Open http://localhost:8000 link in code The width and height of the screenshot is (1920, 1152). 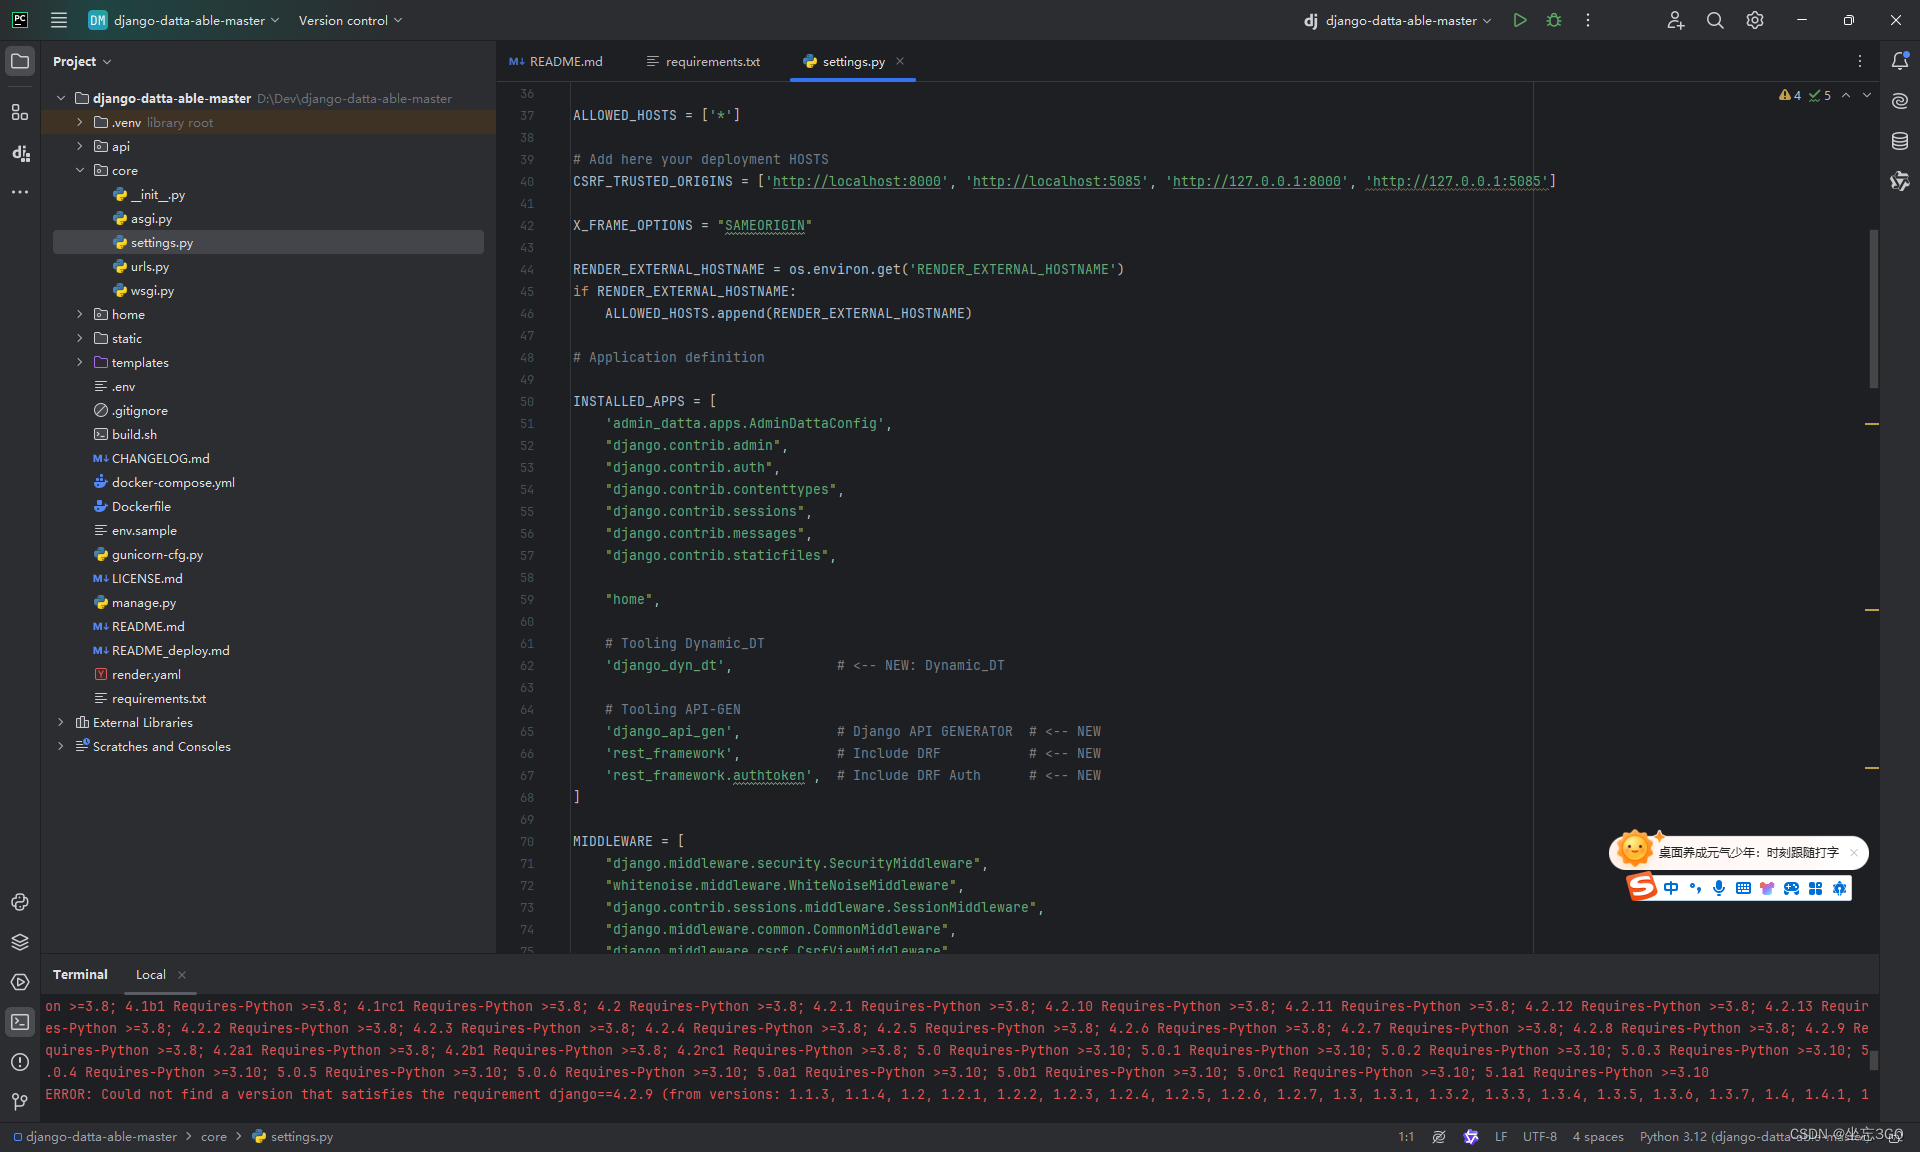(x=857, y=181)
